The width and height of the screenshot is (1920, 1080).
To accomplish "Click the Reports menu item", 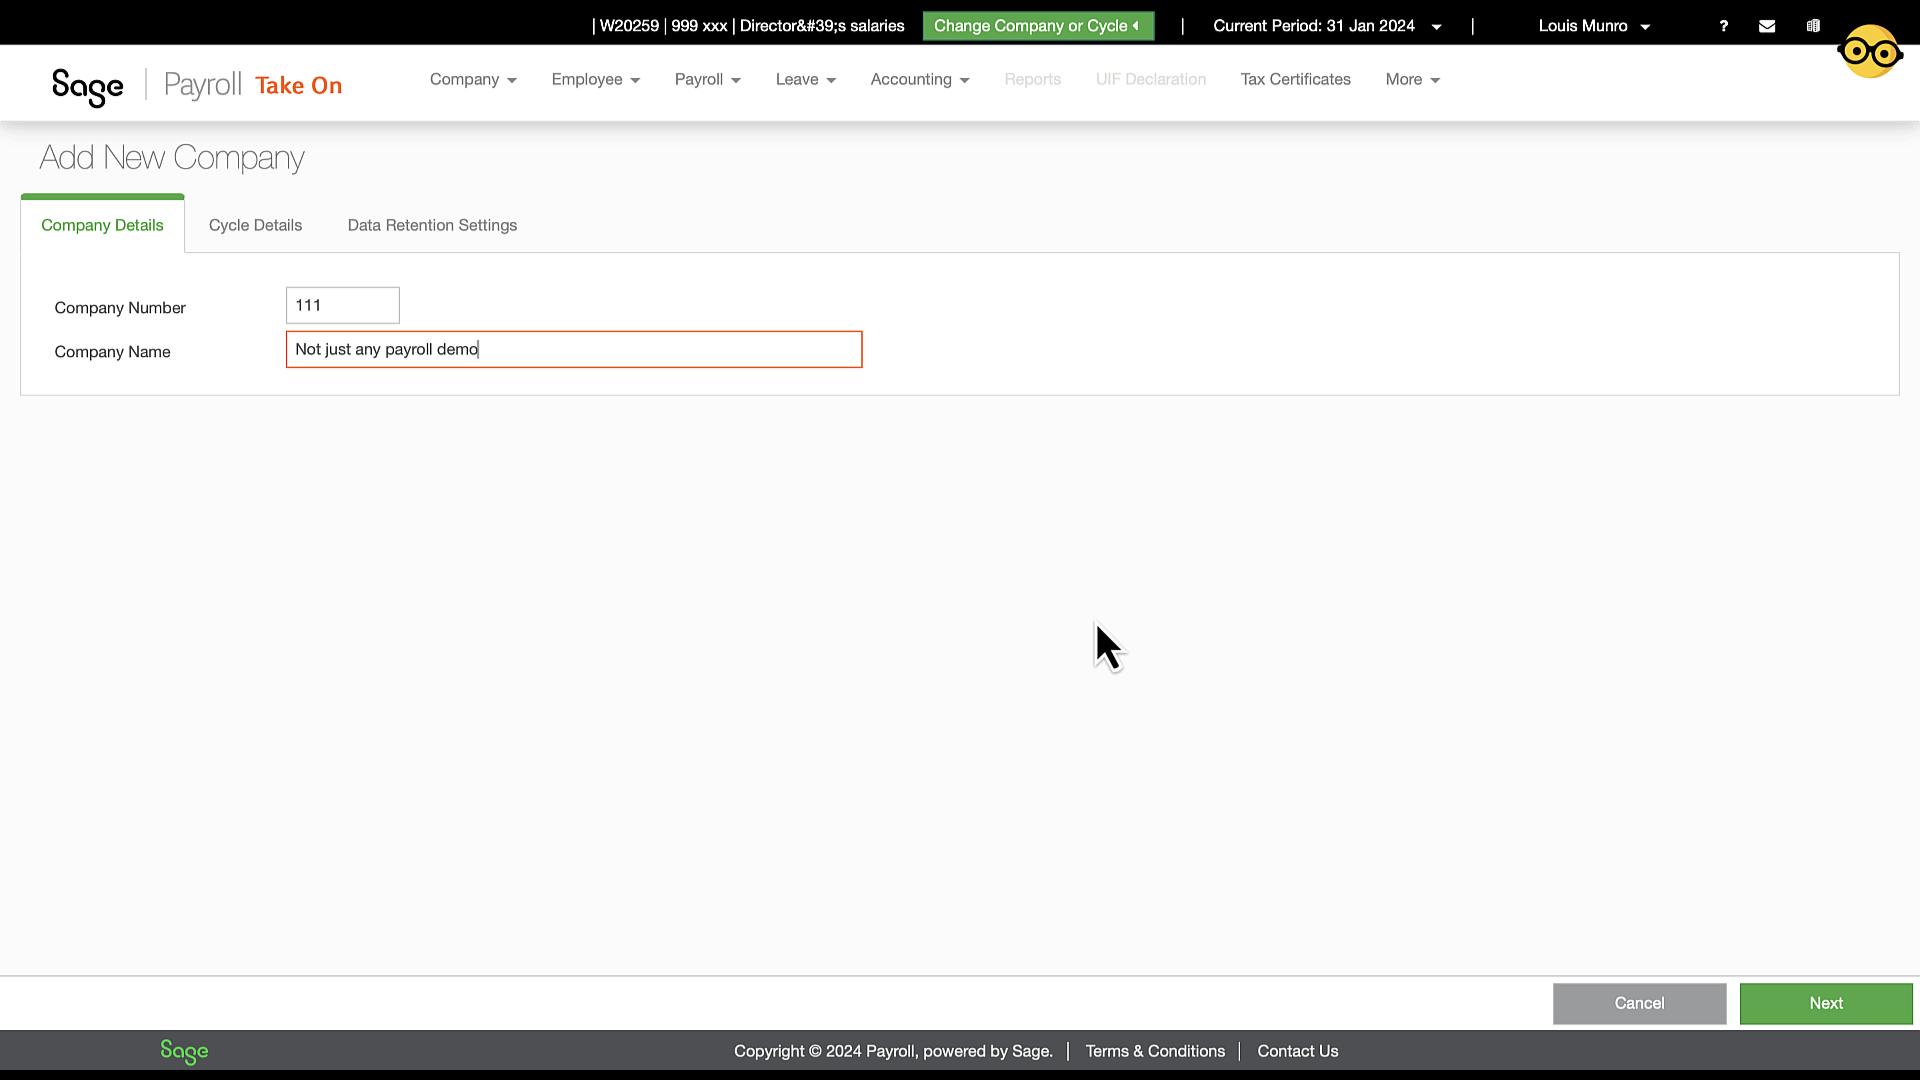I will pos(1033,80).
